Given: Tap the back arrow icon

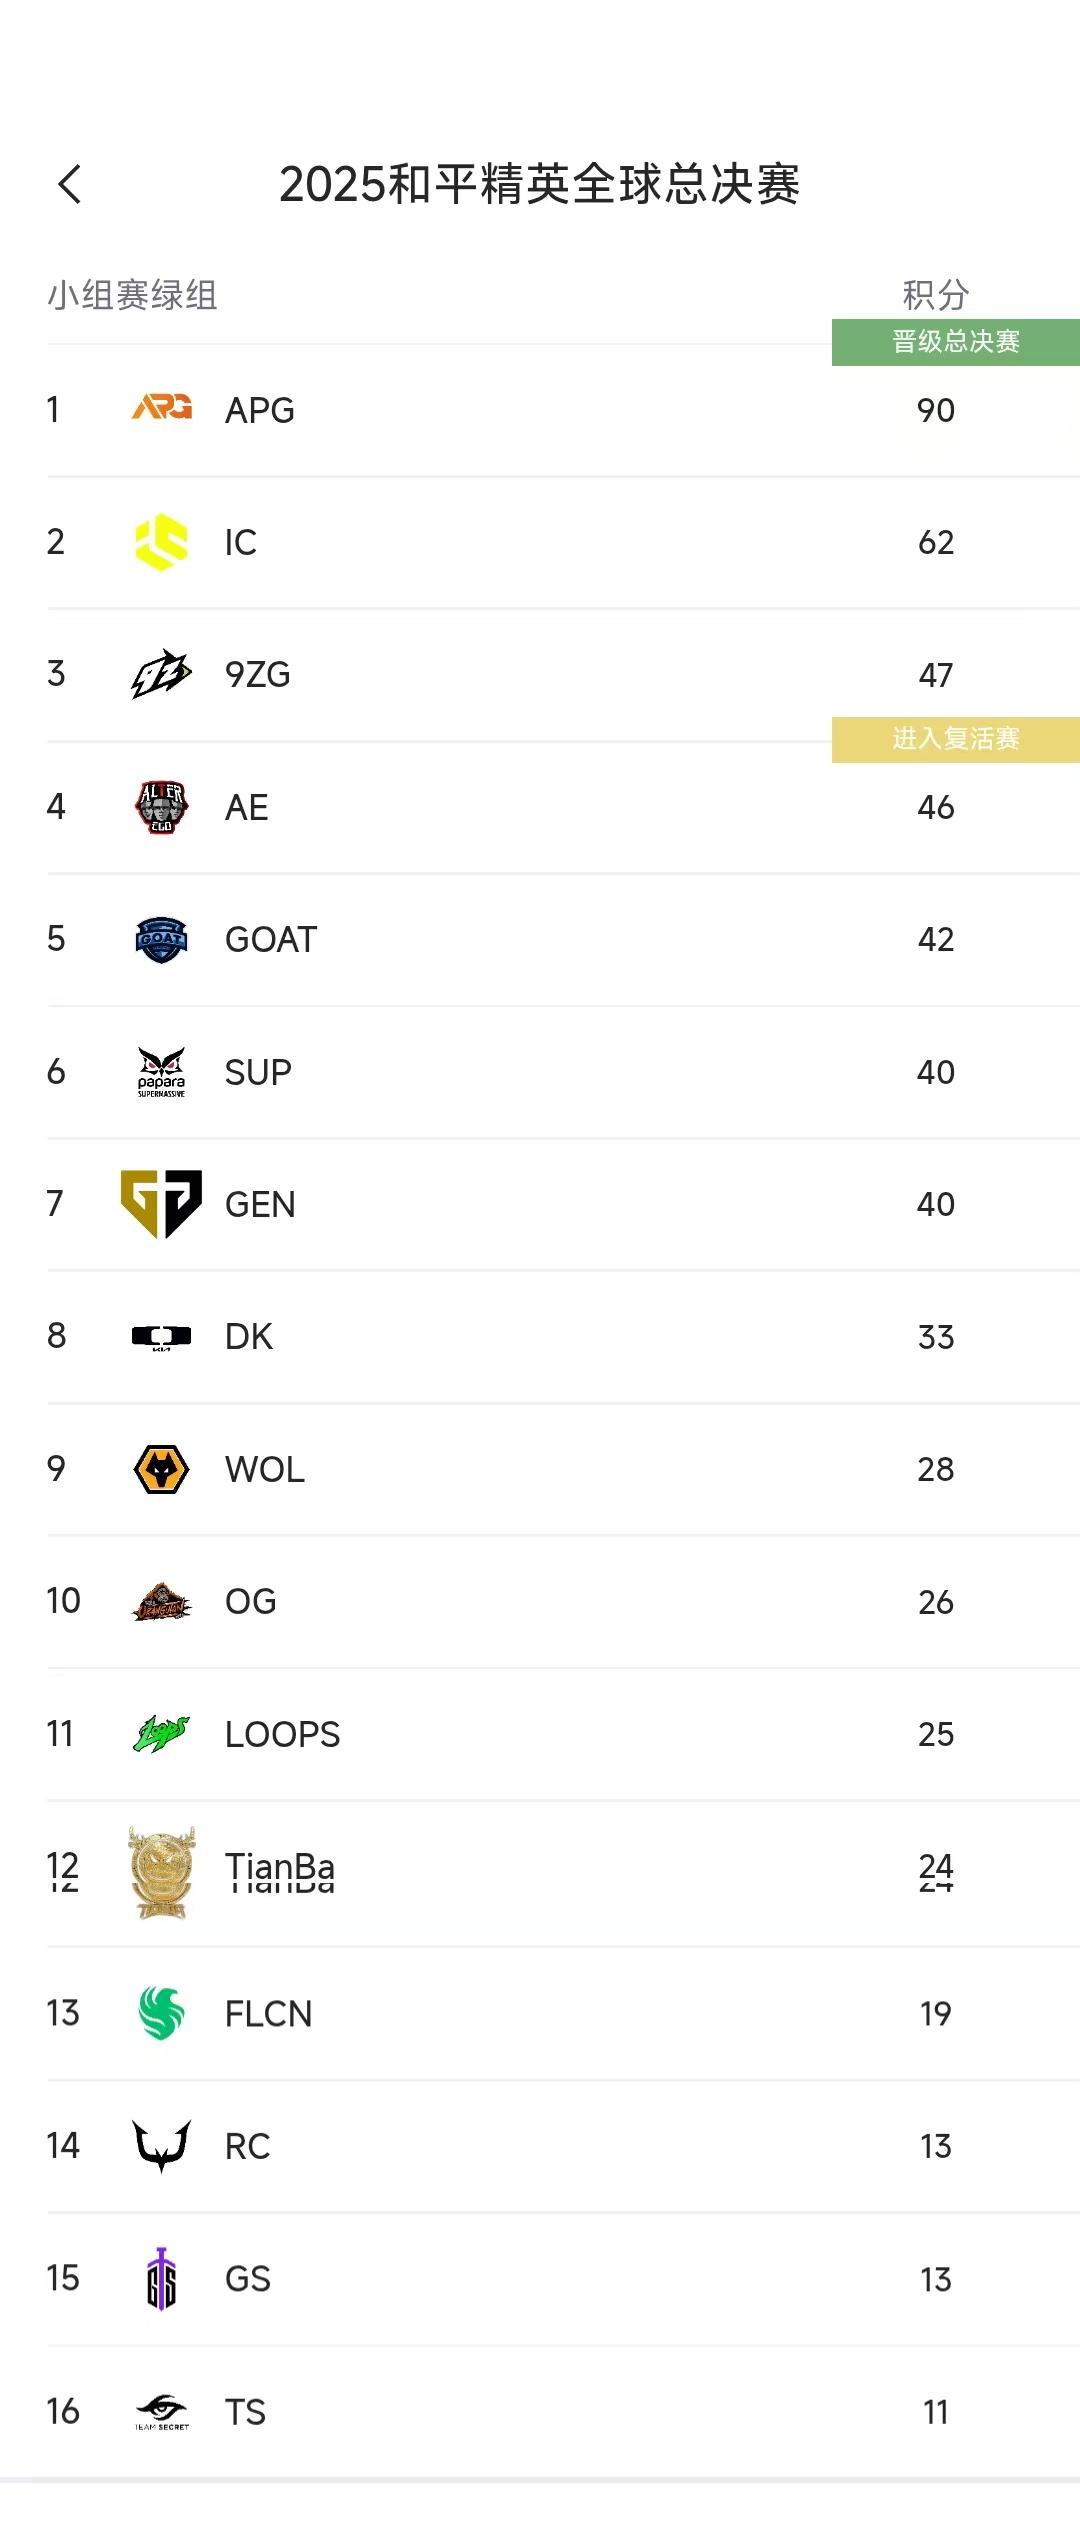Looking at the screenshot, I should 69,184.
